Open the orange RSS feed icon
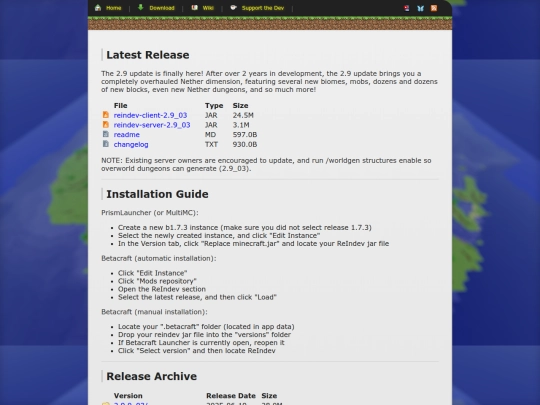The image size is (540, 405). point(434,8)
